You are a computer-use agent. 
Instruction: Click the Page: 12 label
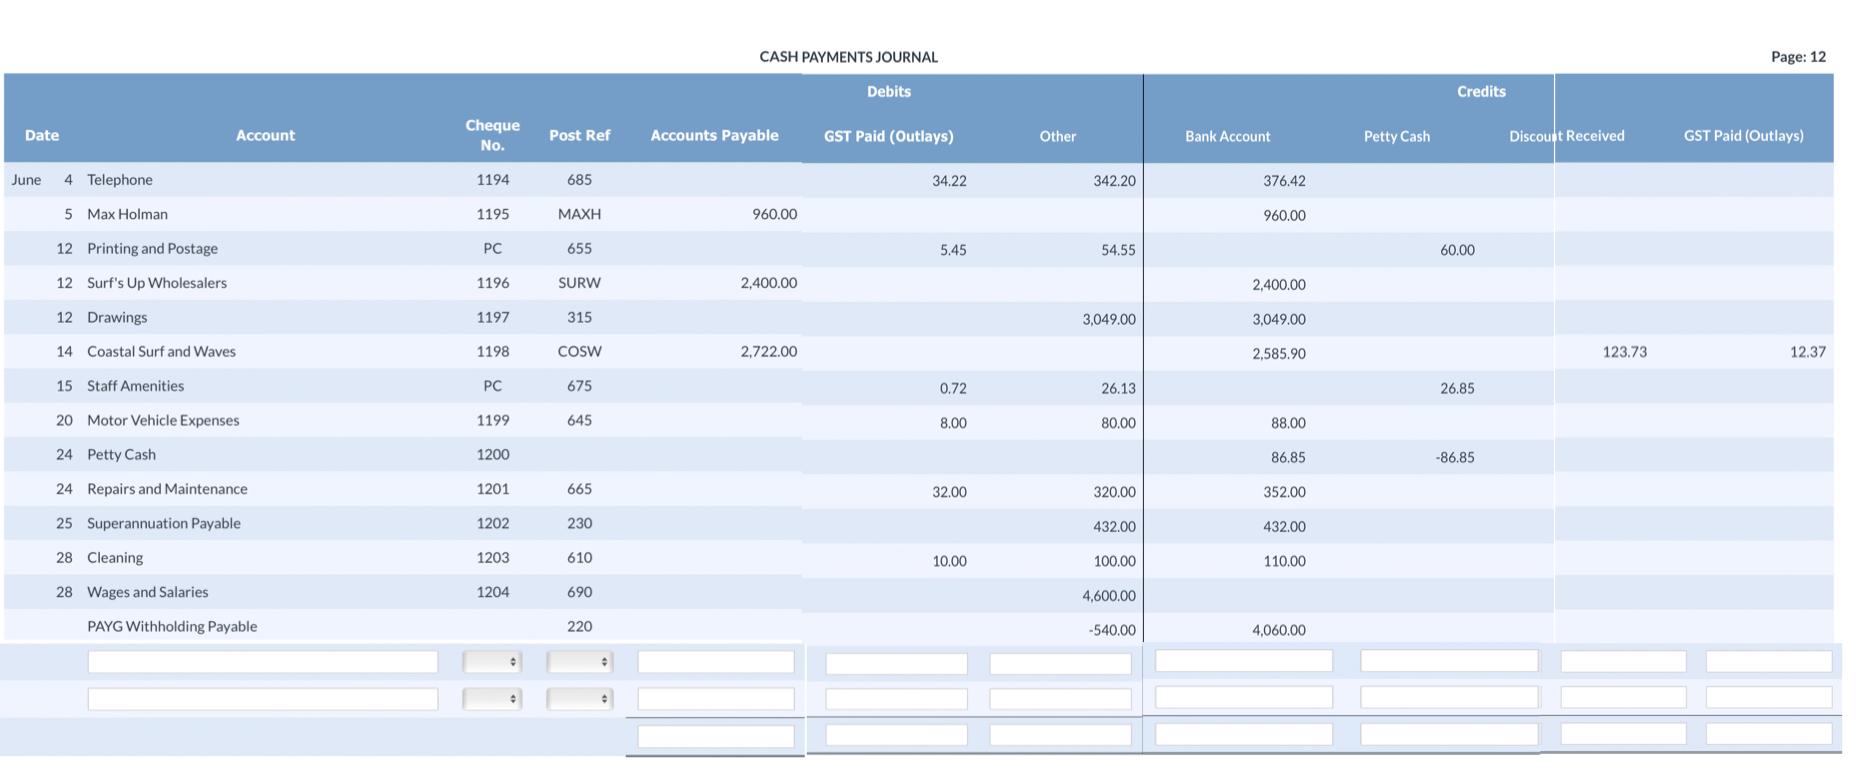[1798, 57]
